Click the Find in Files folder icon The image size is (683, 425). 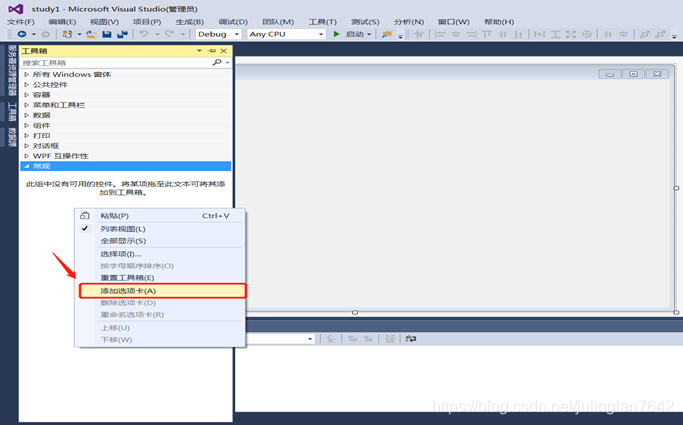(x=386, y=34)
